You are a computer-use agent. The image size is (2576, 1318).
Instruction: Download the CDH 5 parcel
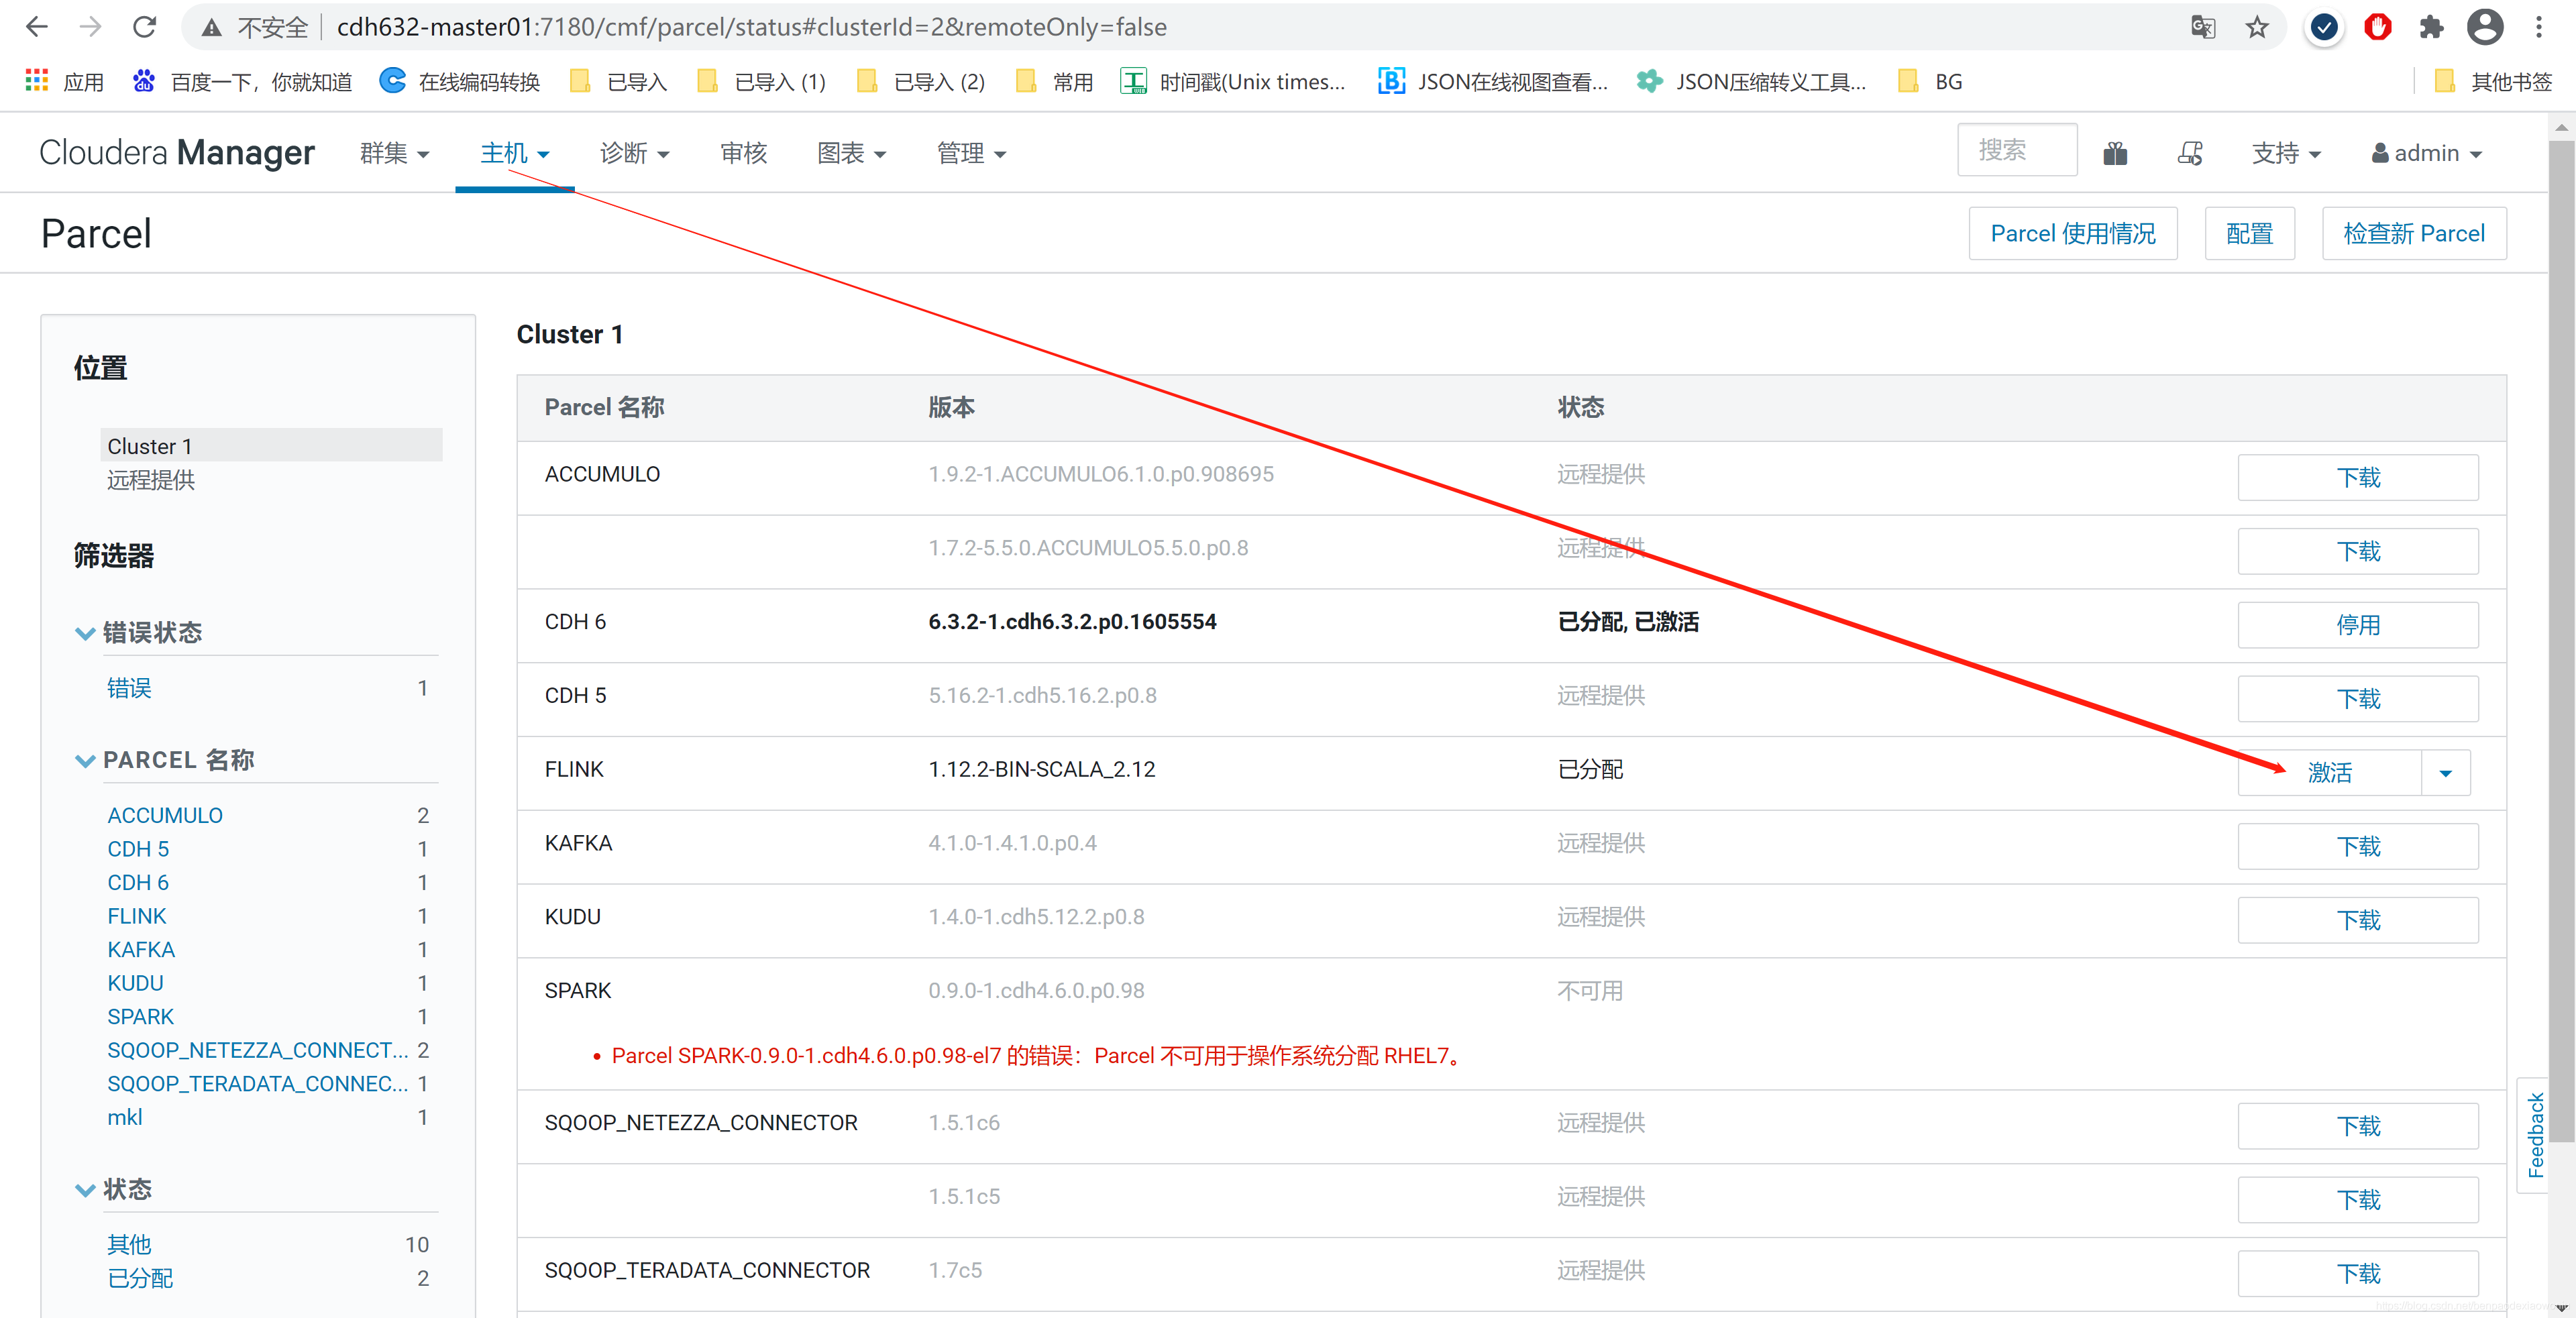[2358, 699]
